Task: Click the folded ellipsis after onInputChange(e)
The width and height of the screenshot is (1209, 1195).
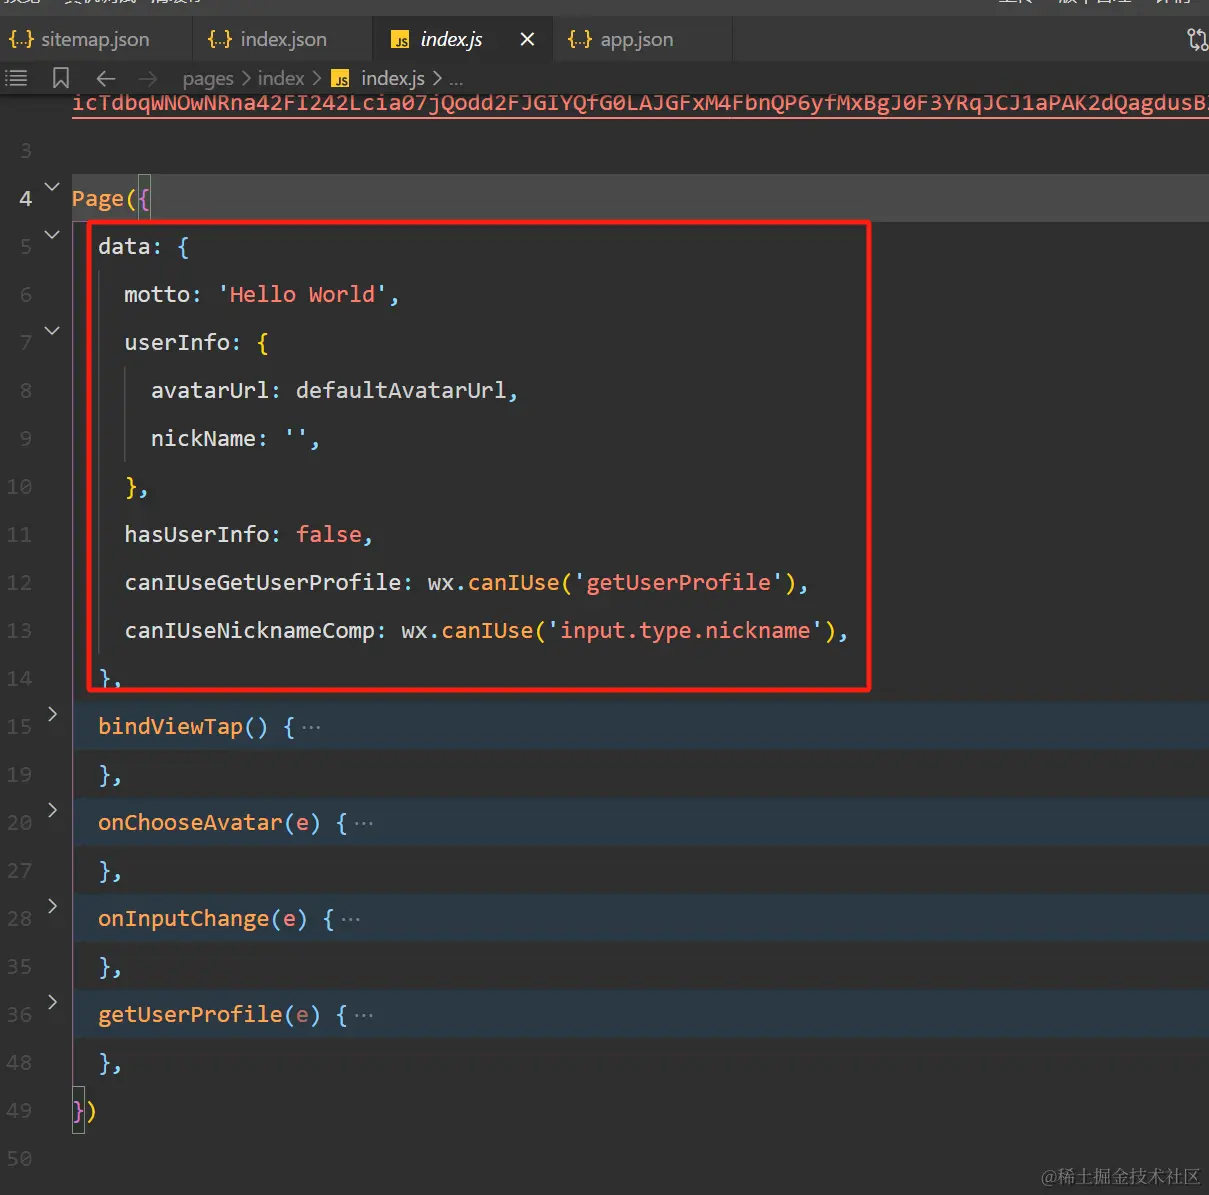Action: tap(351, 919)
